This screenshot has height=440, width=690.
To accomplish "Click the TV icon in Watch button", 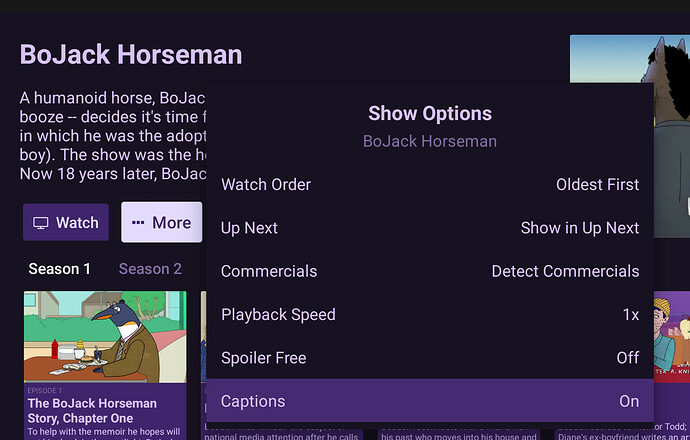I will click(x=41, y=223).
